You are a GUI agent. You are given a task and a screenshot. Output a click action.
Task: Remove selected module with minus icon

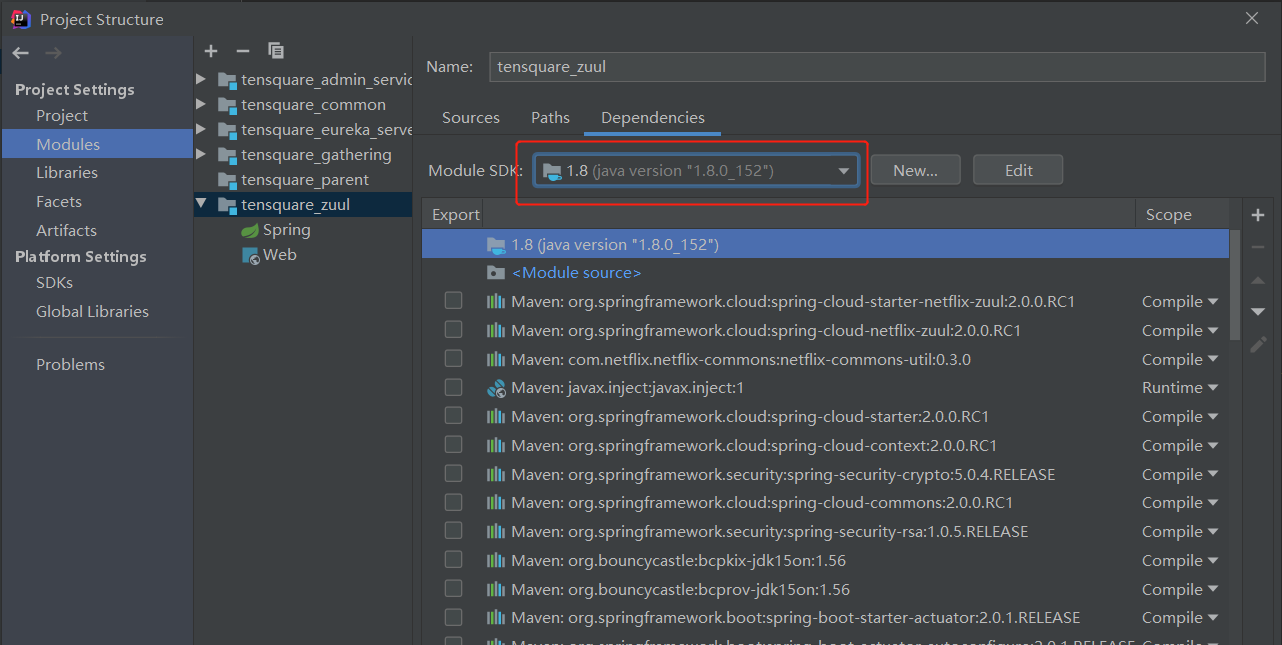pos(243,51)
